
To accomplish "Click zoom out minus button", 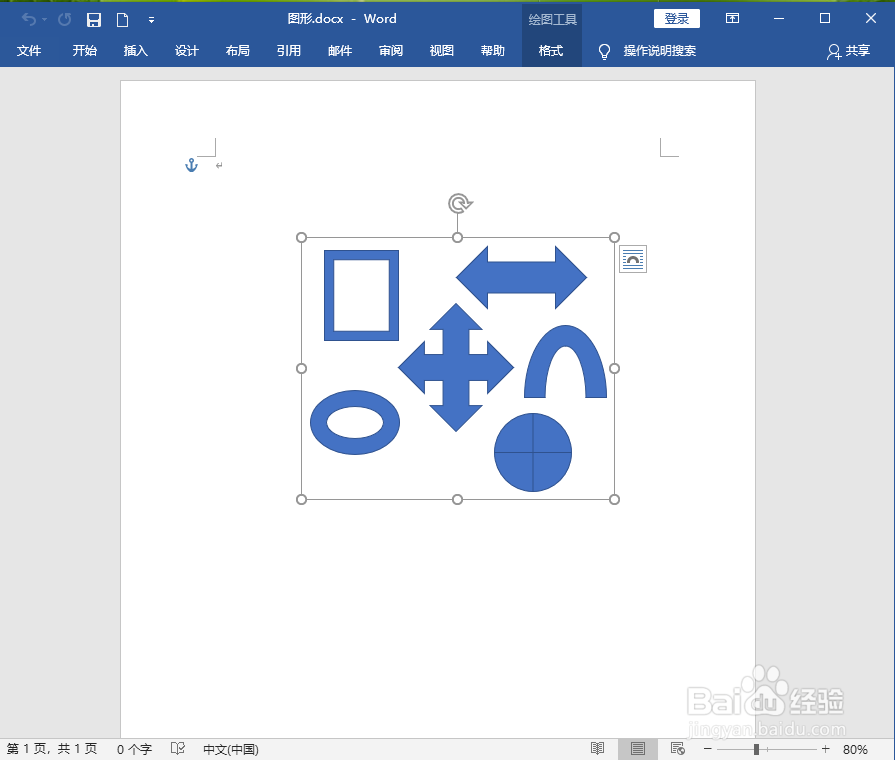I will (x=708, y=749).
